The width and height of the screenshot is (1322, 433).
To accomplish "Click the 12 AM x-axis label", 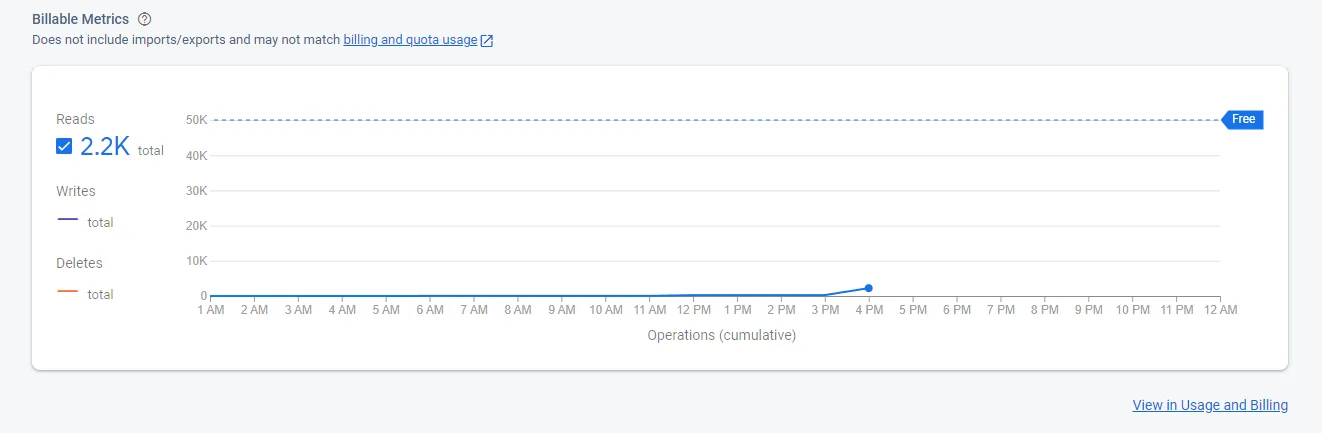I will coord(1220,310).
